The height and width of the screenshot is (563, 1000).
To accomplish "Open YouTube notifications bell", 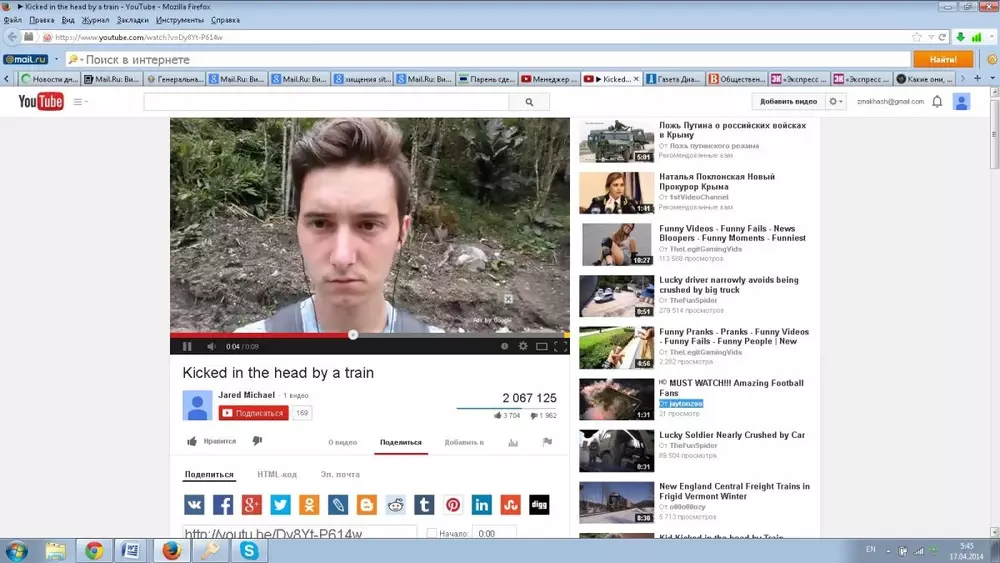I will pyautogui.click(x=937, y=101).
